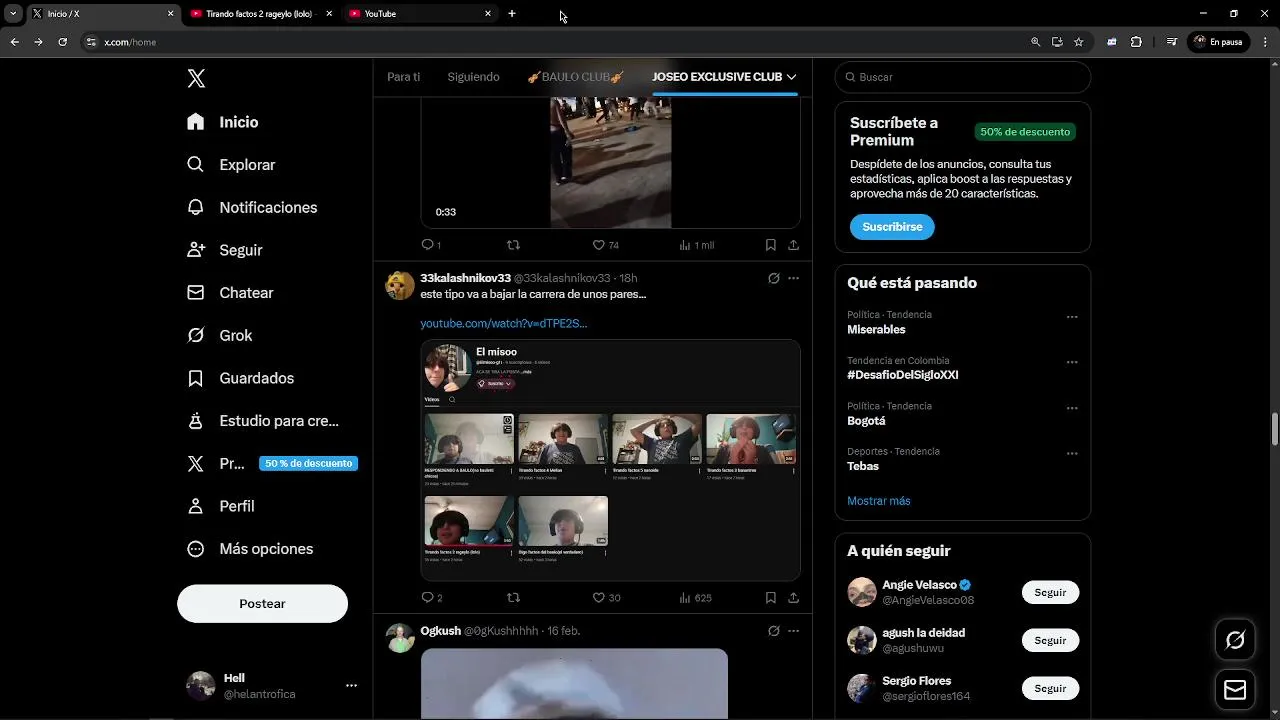
Task: Reply to 33kalashnikov33 post with 2 comments
Action: tap(431, 598)
